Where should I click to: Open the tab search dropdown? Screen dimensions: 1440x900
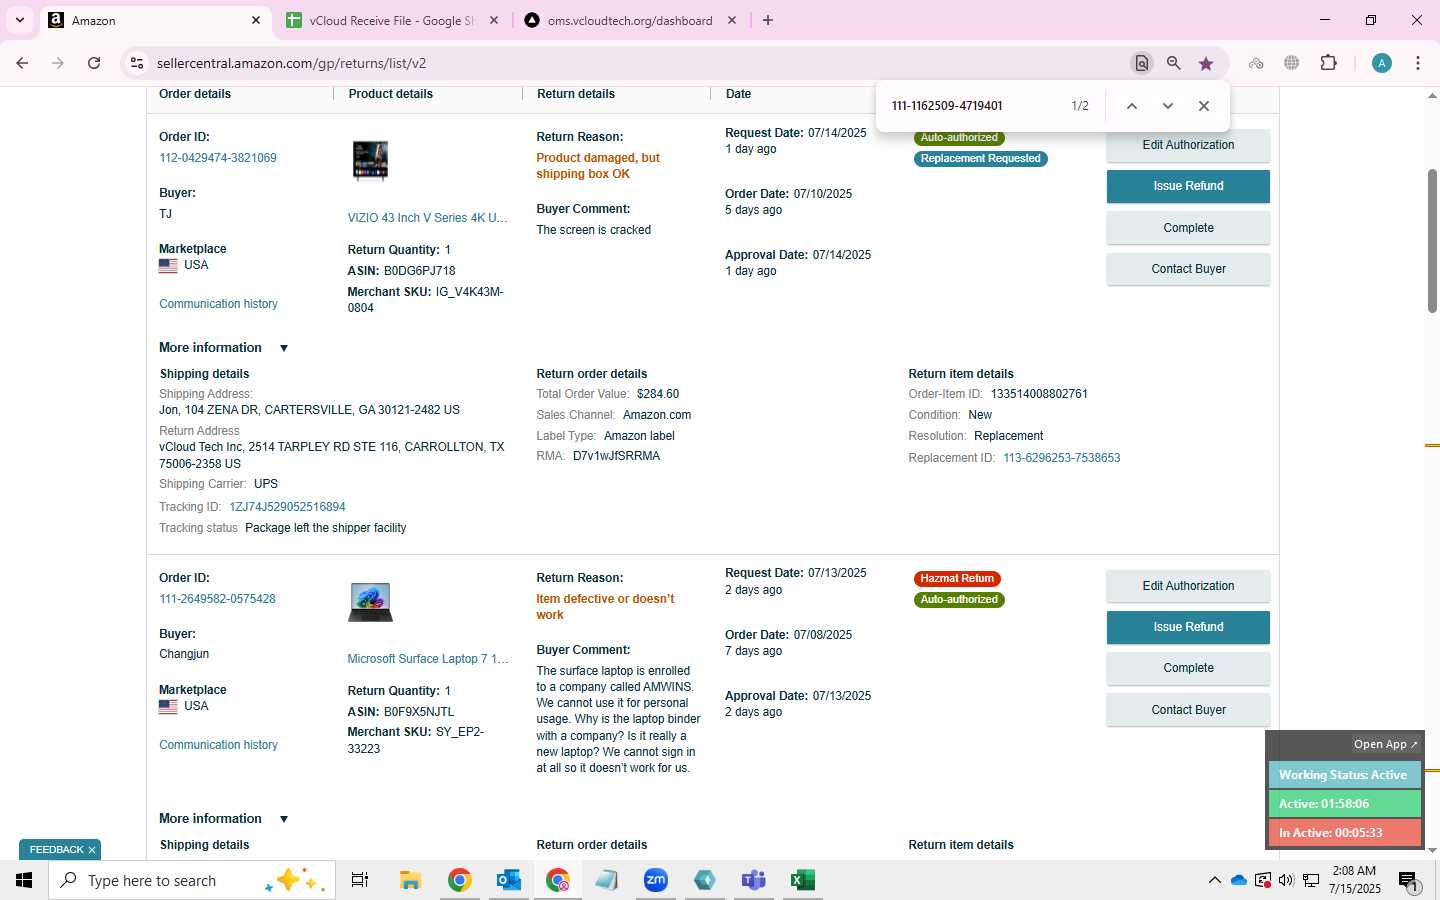(19, 20)
